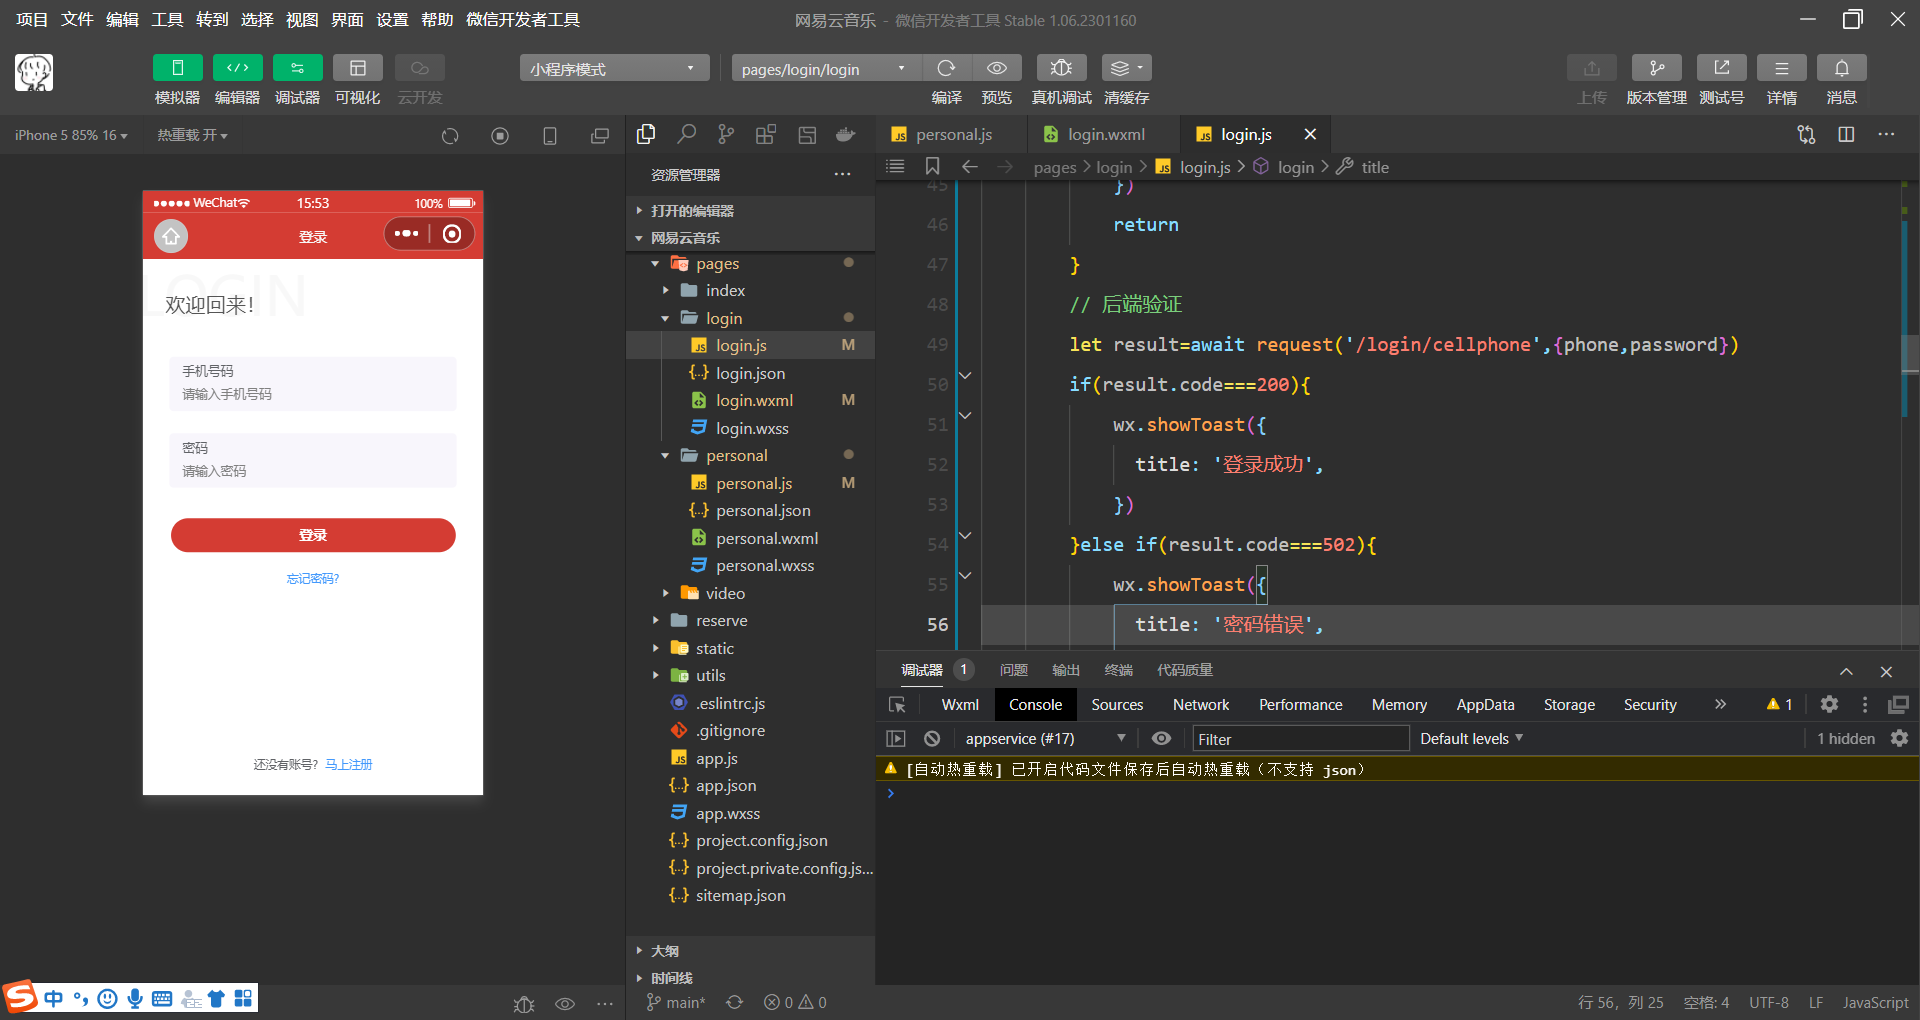
Task: Click the 清缓存 clear cache icon
Action: (1126, 68)
